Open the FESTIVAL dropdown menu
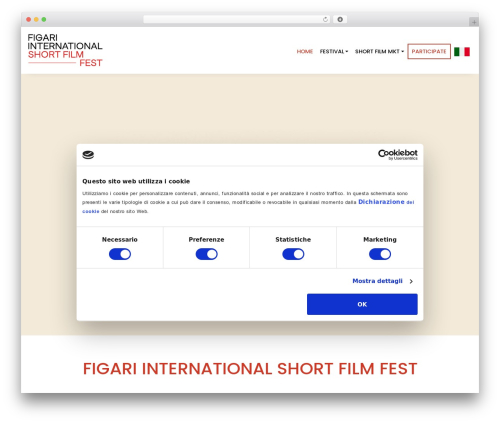This screenshot has height=423, width=500. point(334,51)
